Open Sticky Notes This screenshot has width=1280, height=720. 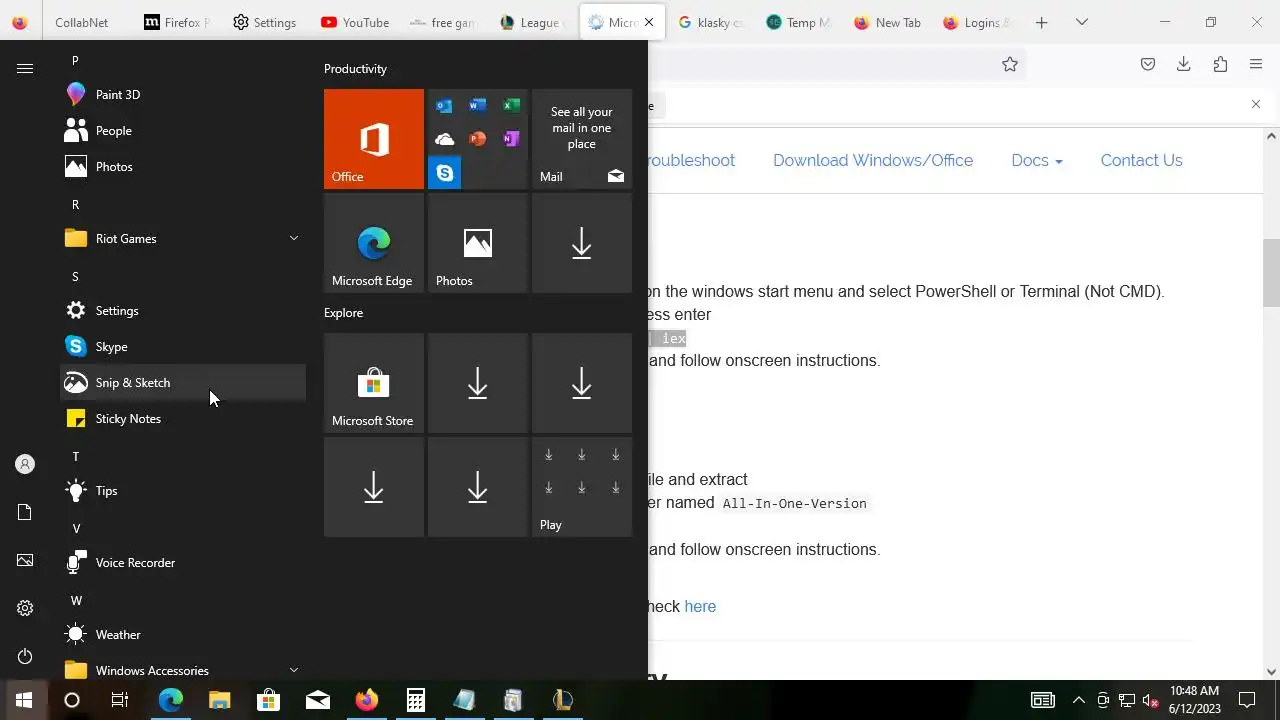183,419
